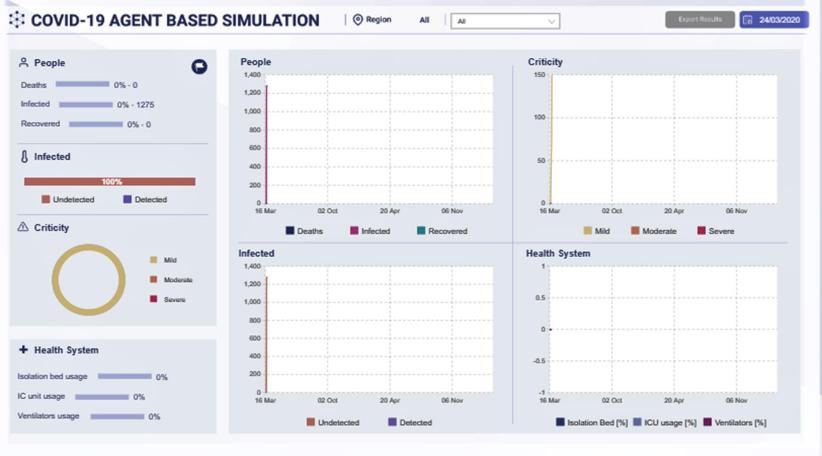The width and height of the screenshot is (822, 456).
Task: Toggle Isolation Bed [%] series legend
Action: [x=592, y=422]
